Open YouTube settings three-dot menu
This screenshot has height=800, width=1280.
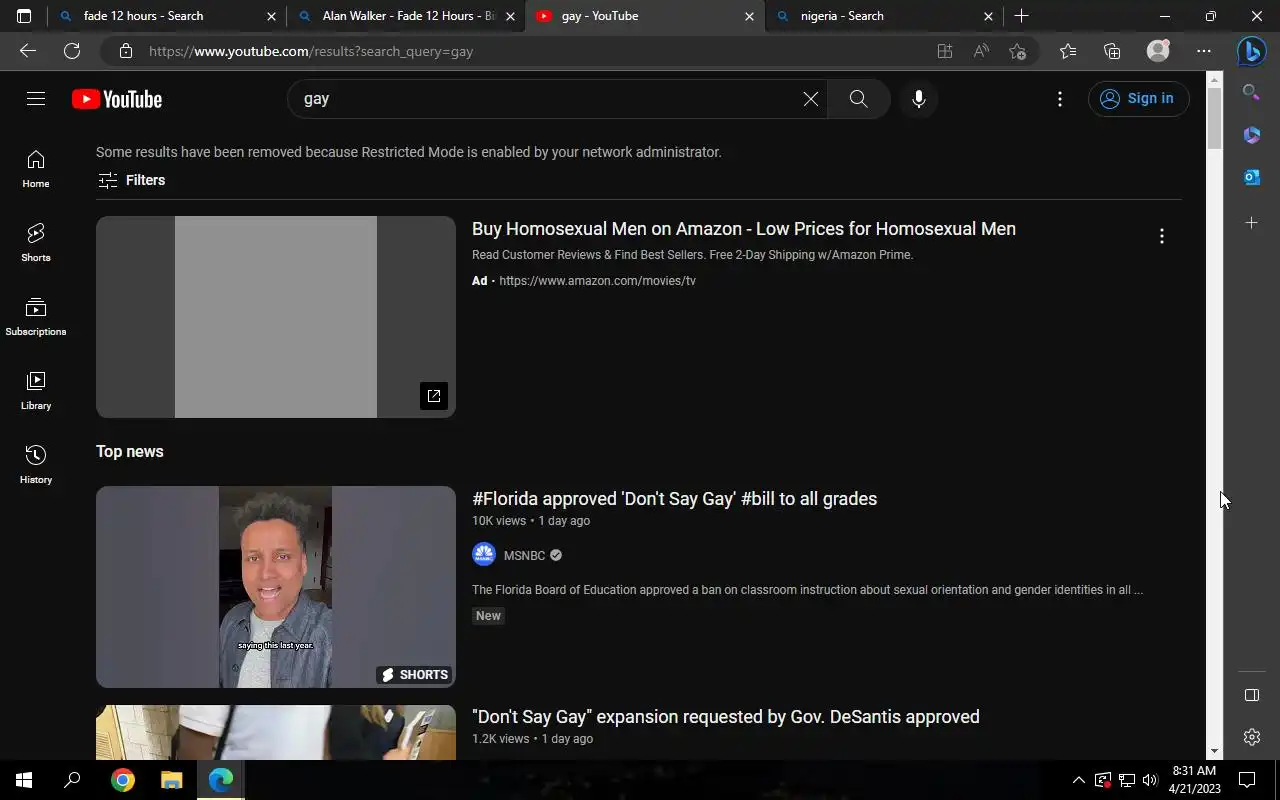(1060, 99)
